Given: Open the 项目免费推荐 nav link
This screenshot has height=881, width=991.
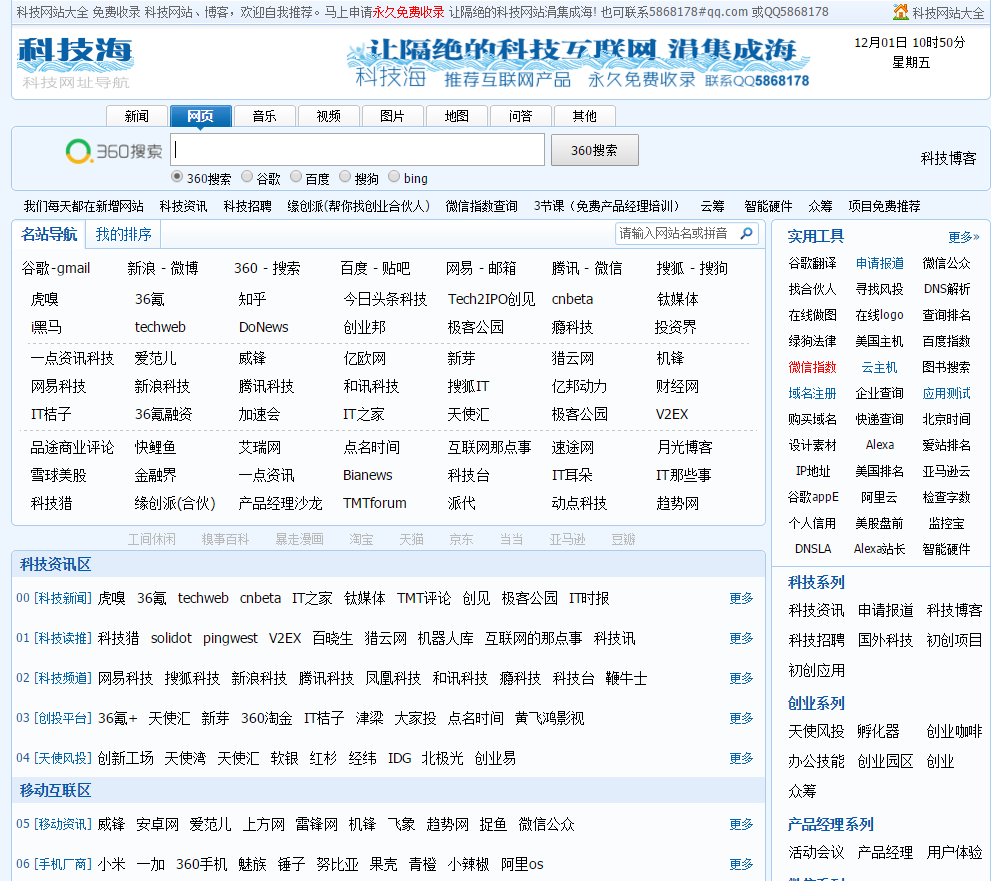Looking at the screenshot, I should pos(884,206).
